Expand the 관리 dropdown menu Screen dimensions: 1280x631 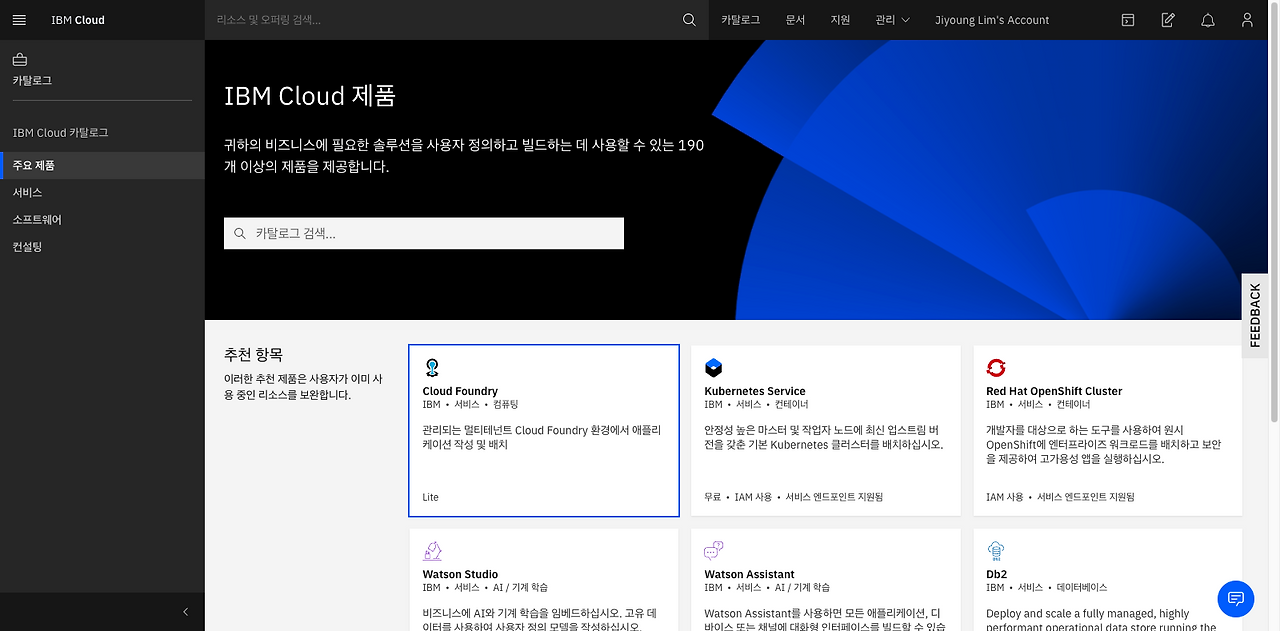892,20
